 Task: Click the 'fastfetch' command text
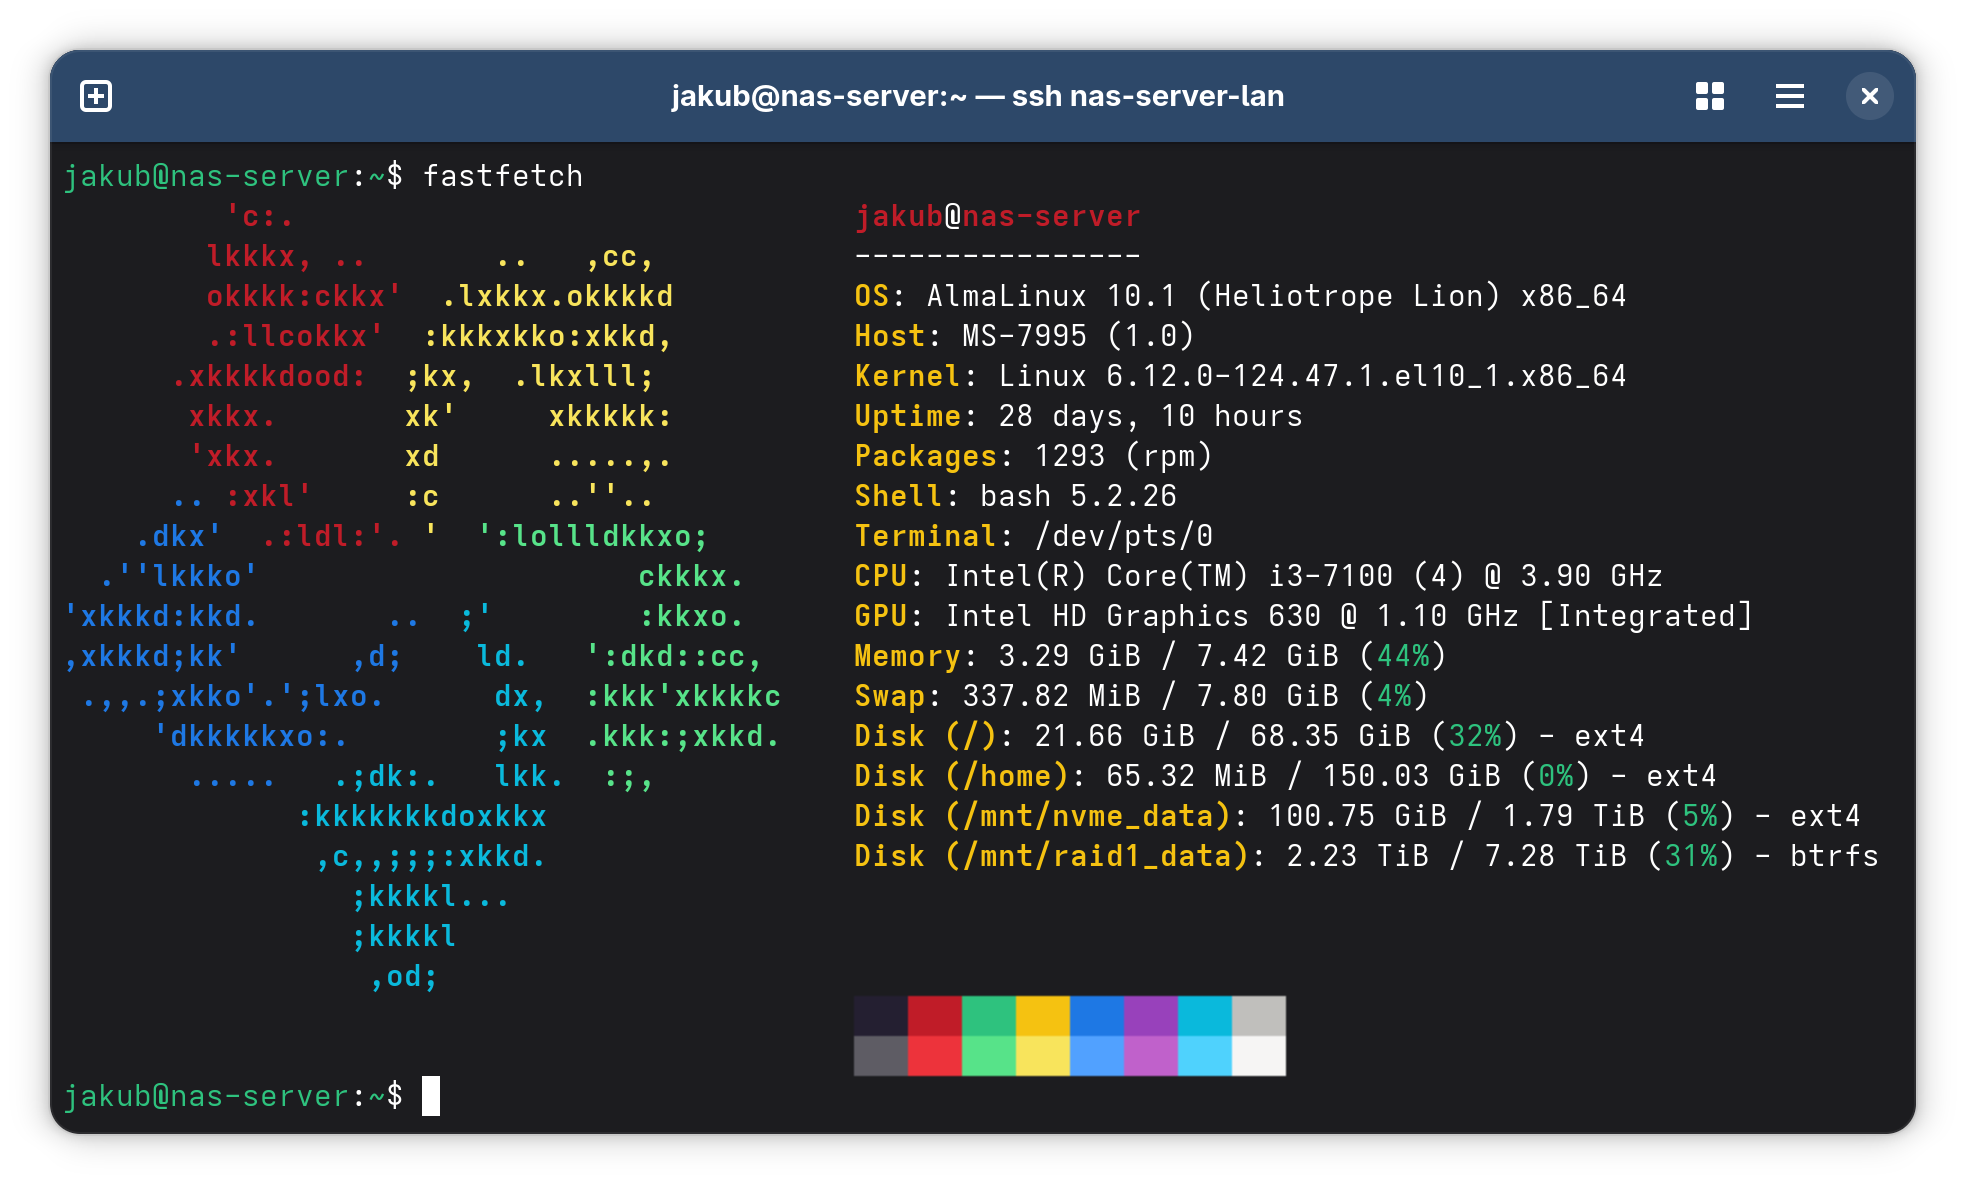(503, 176)
